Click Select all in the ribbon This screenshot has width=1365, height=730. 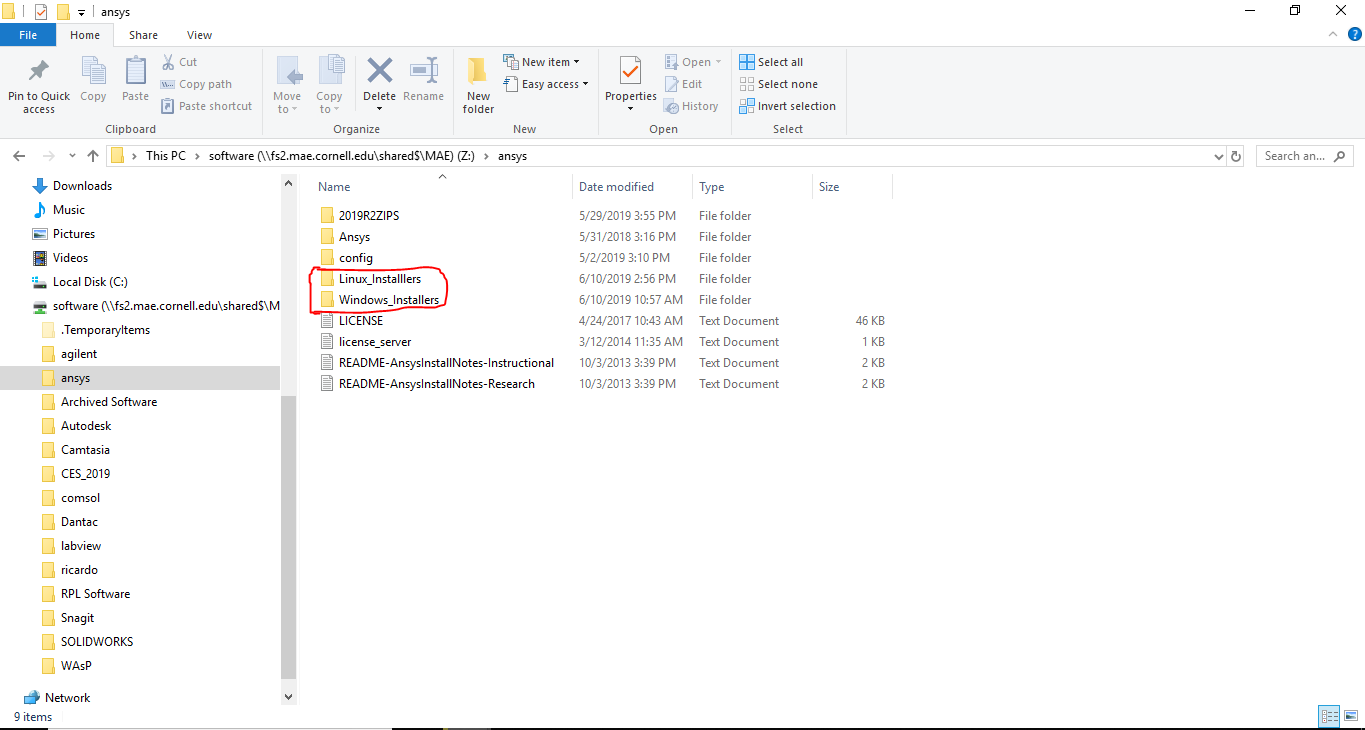771,62
